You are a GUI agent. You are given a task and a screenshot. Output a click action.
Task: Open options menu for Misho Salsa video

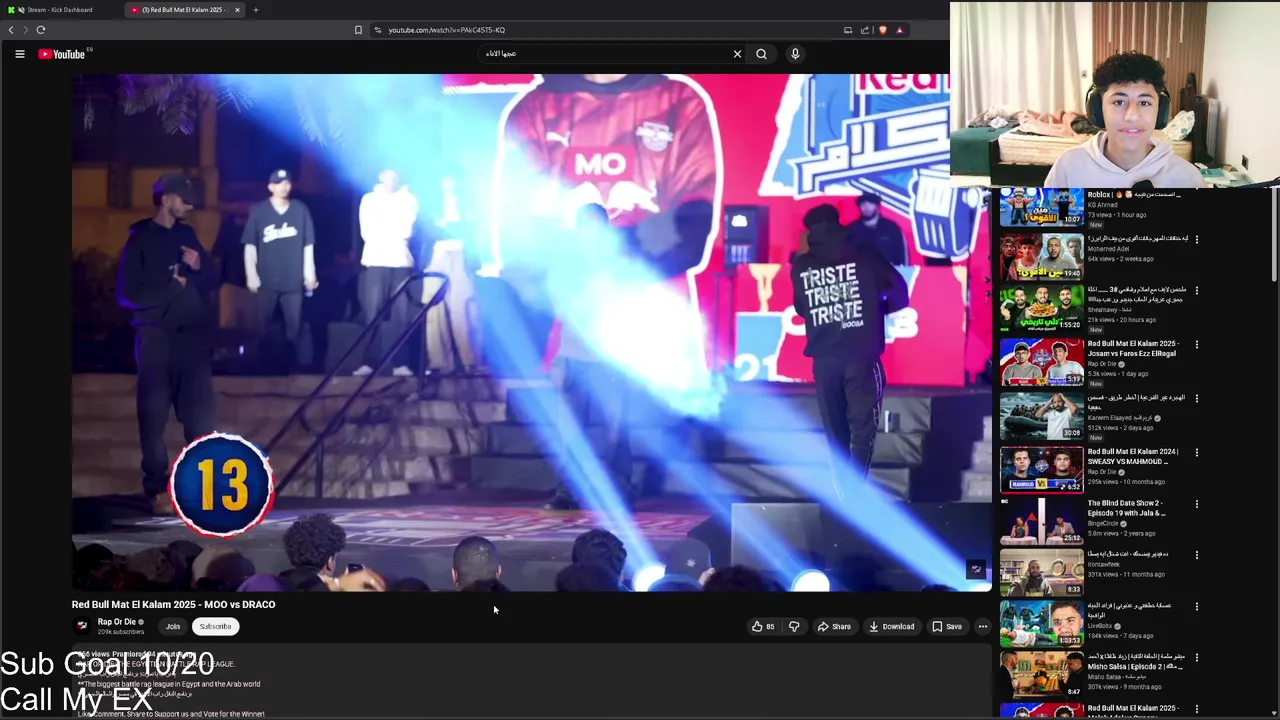click(1197, 659)
